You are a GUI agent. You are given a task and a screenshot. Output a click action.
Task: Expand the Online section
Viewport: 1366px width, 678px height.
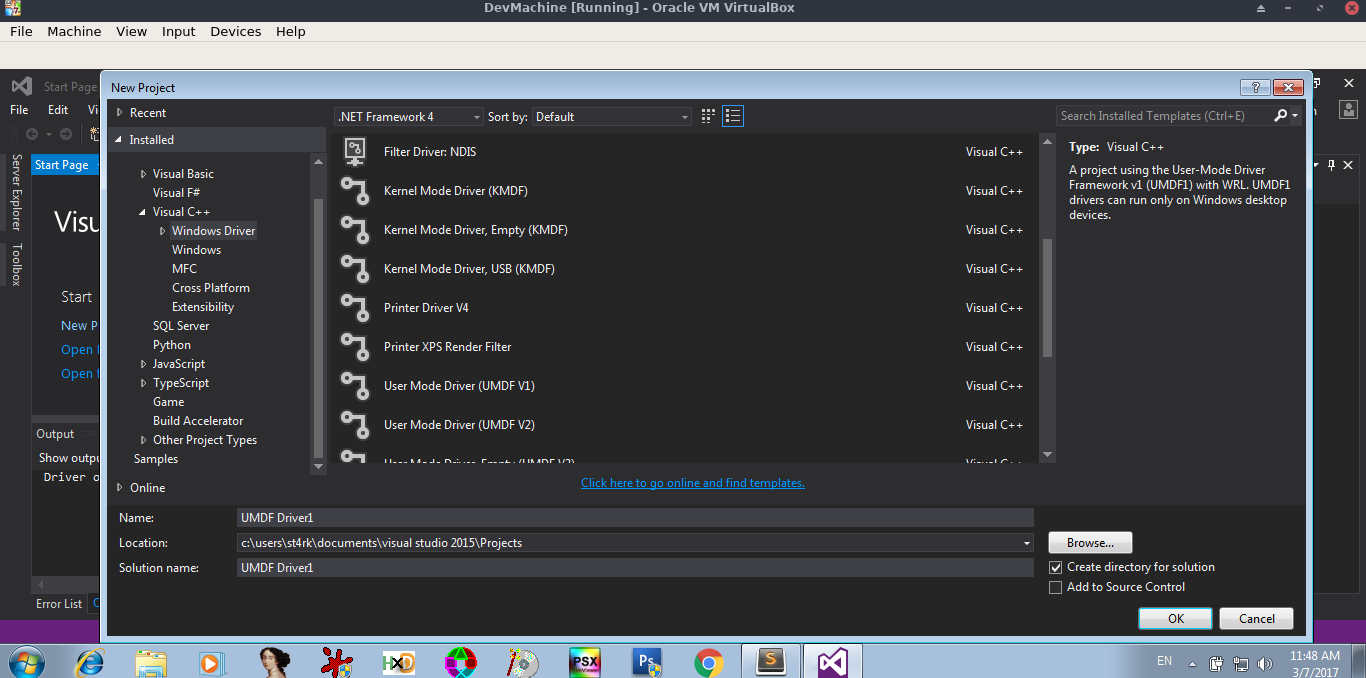[120, 488]
